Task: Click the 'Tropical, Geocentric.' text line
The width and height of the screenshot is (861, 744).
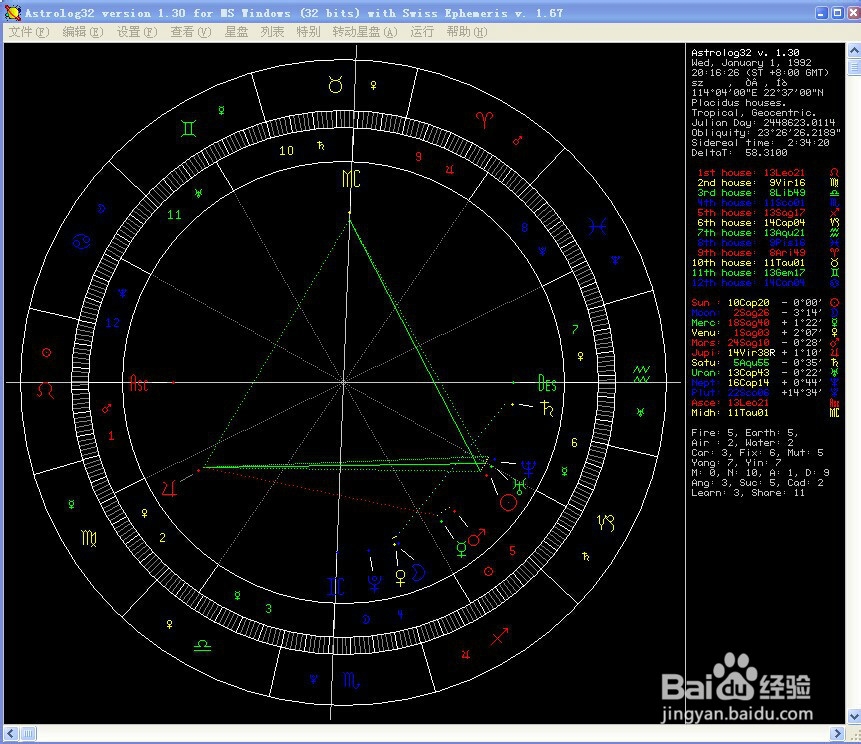Action: [x=753, y=113]
